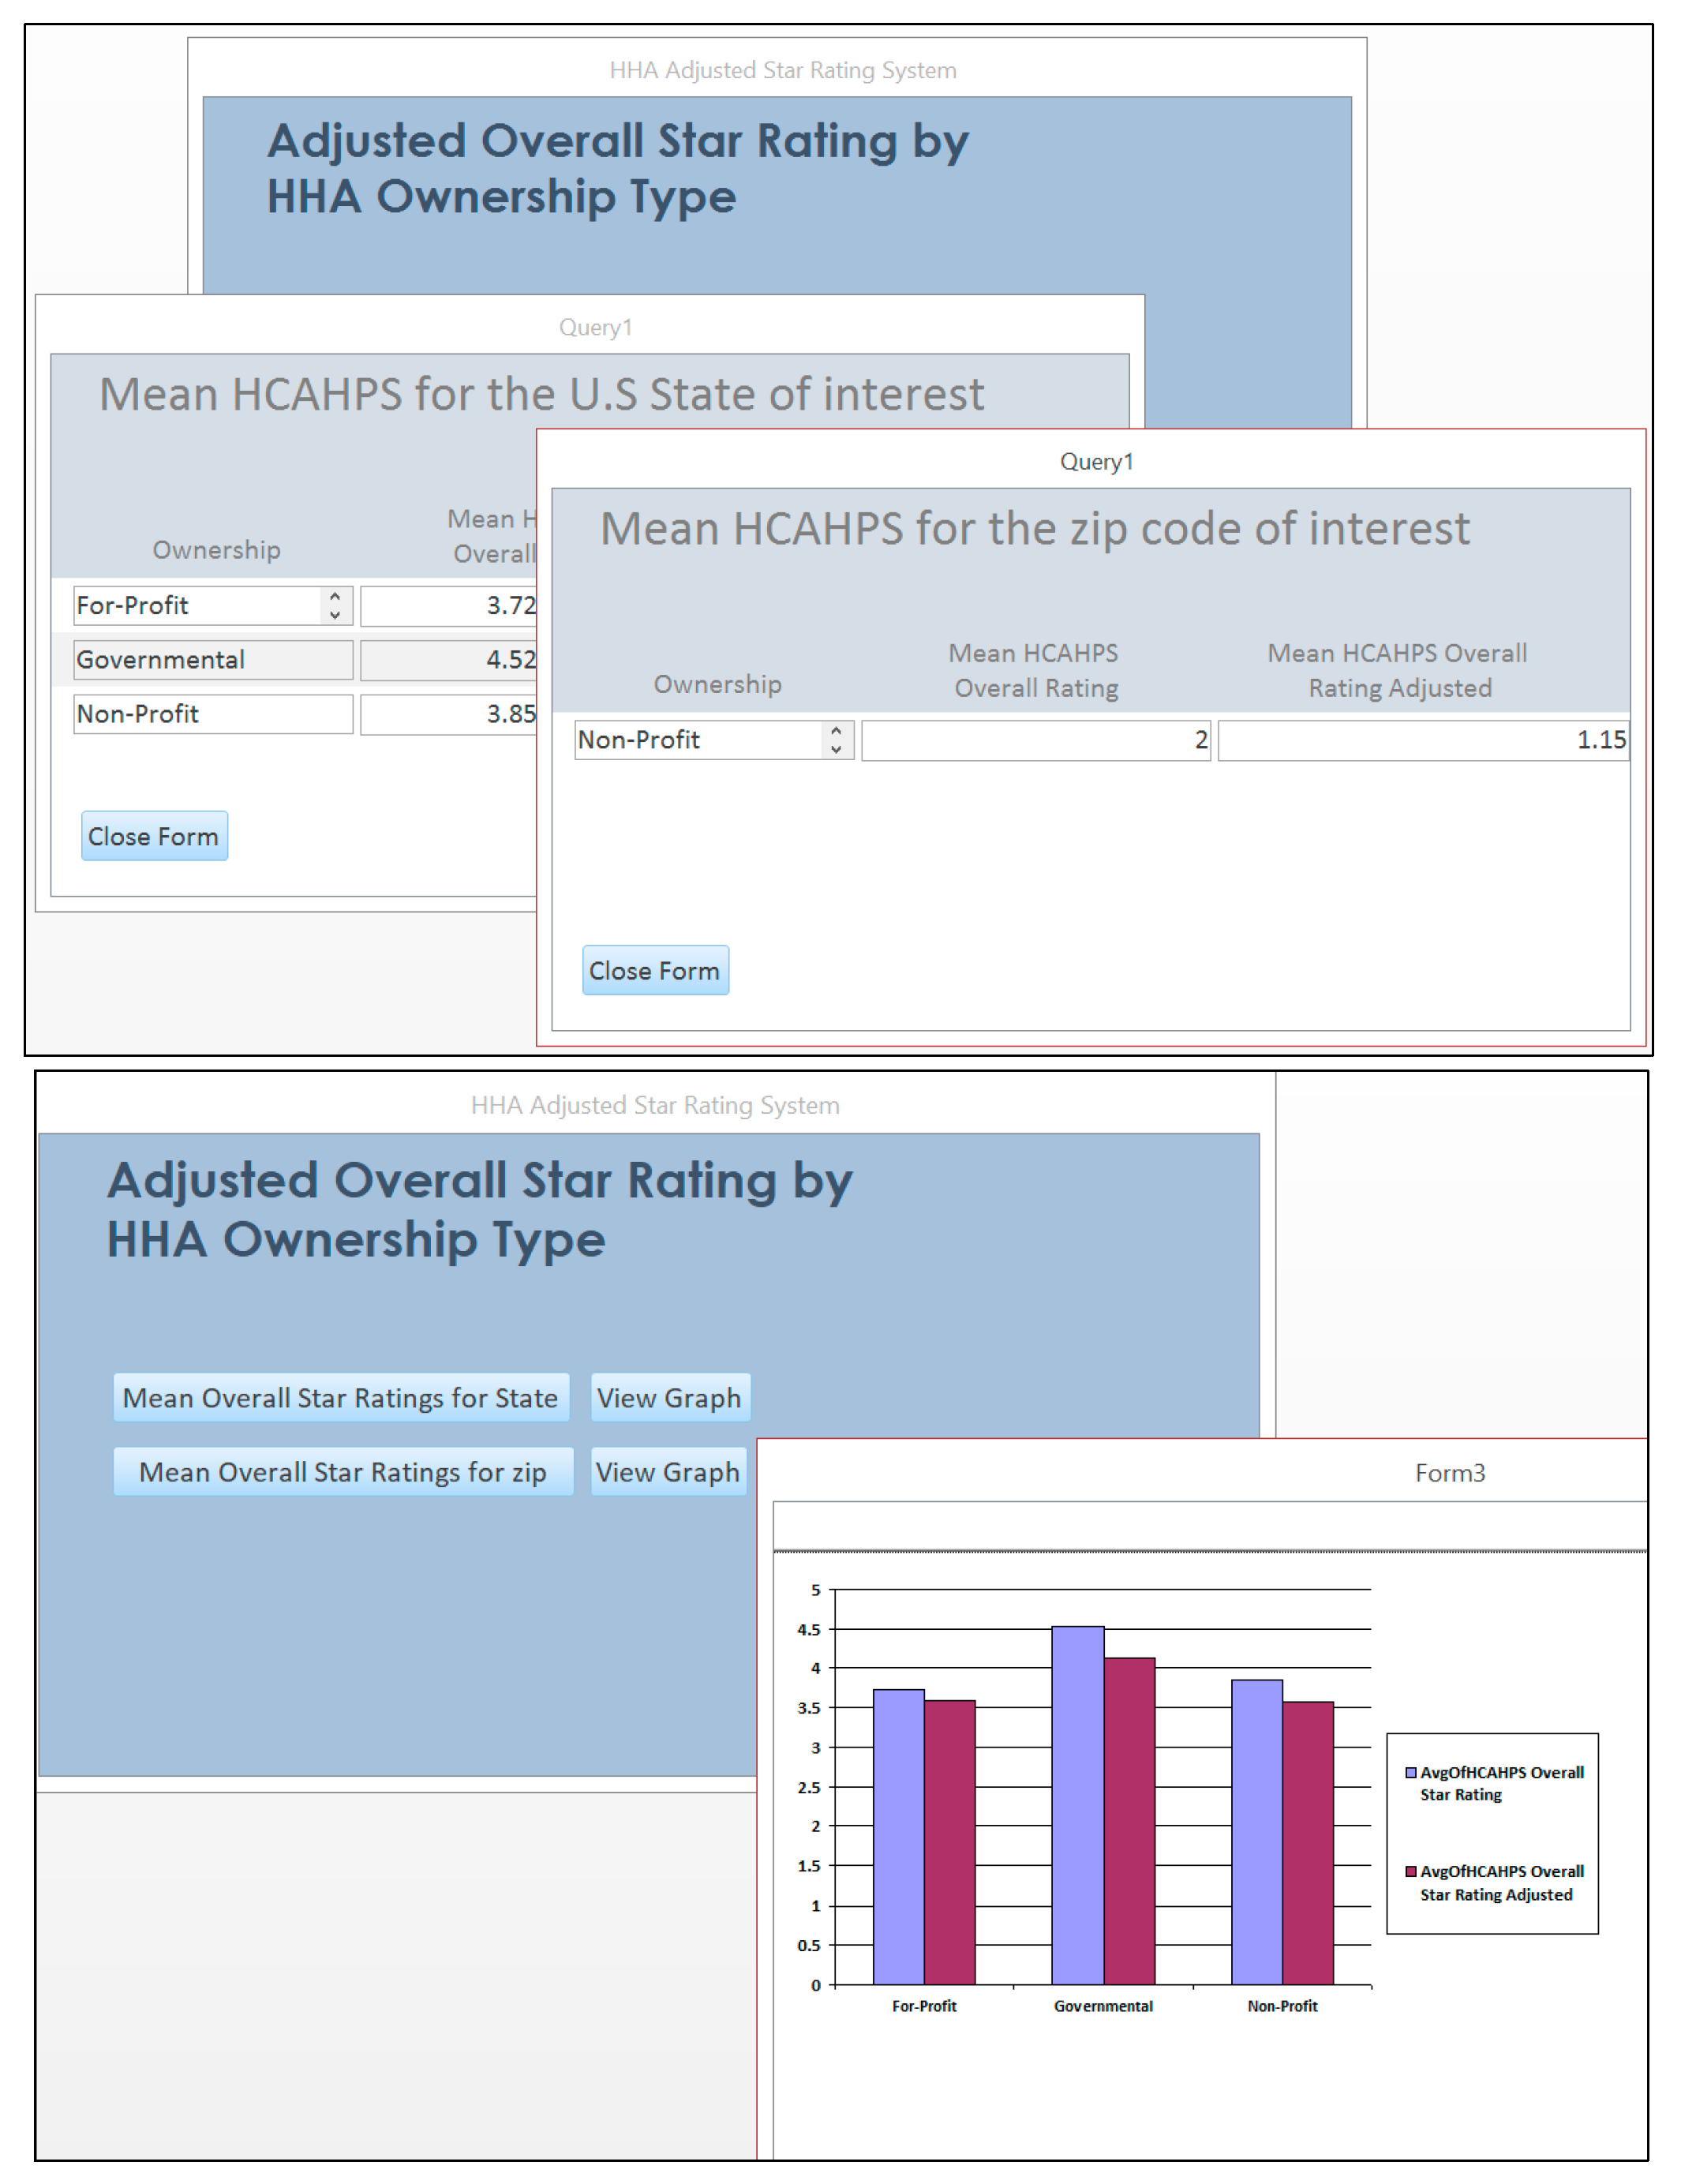Select the Non-Profit ownership field in state form
1681x2184 pixels.
(x=212, y=714)
